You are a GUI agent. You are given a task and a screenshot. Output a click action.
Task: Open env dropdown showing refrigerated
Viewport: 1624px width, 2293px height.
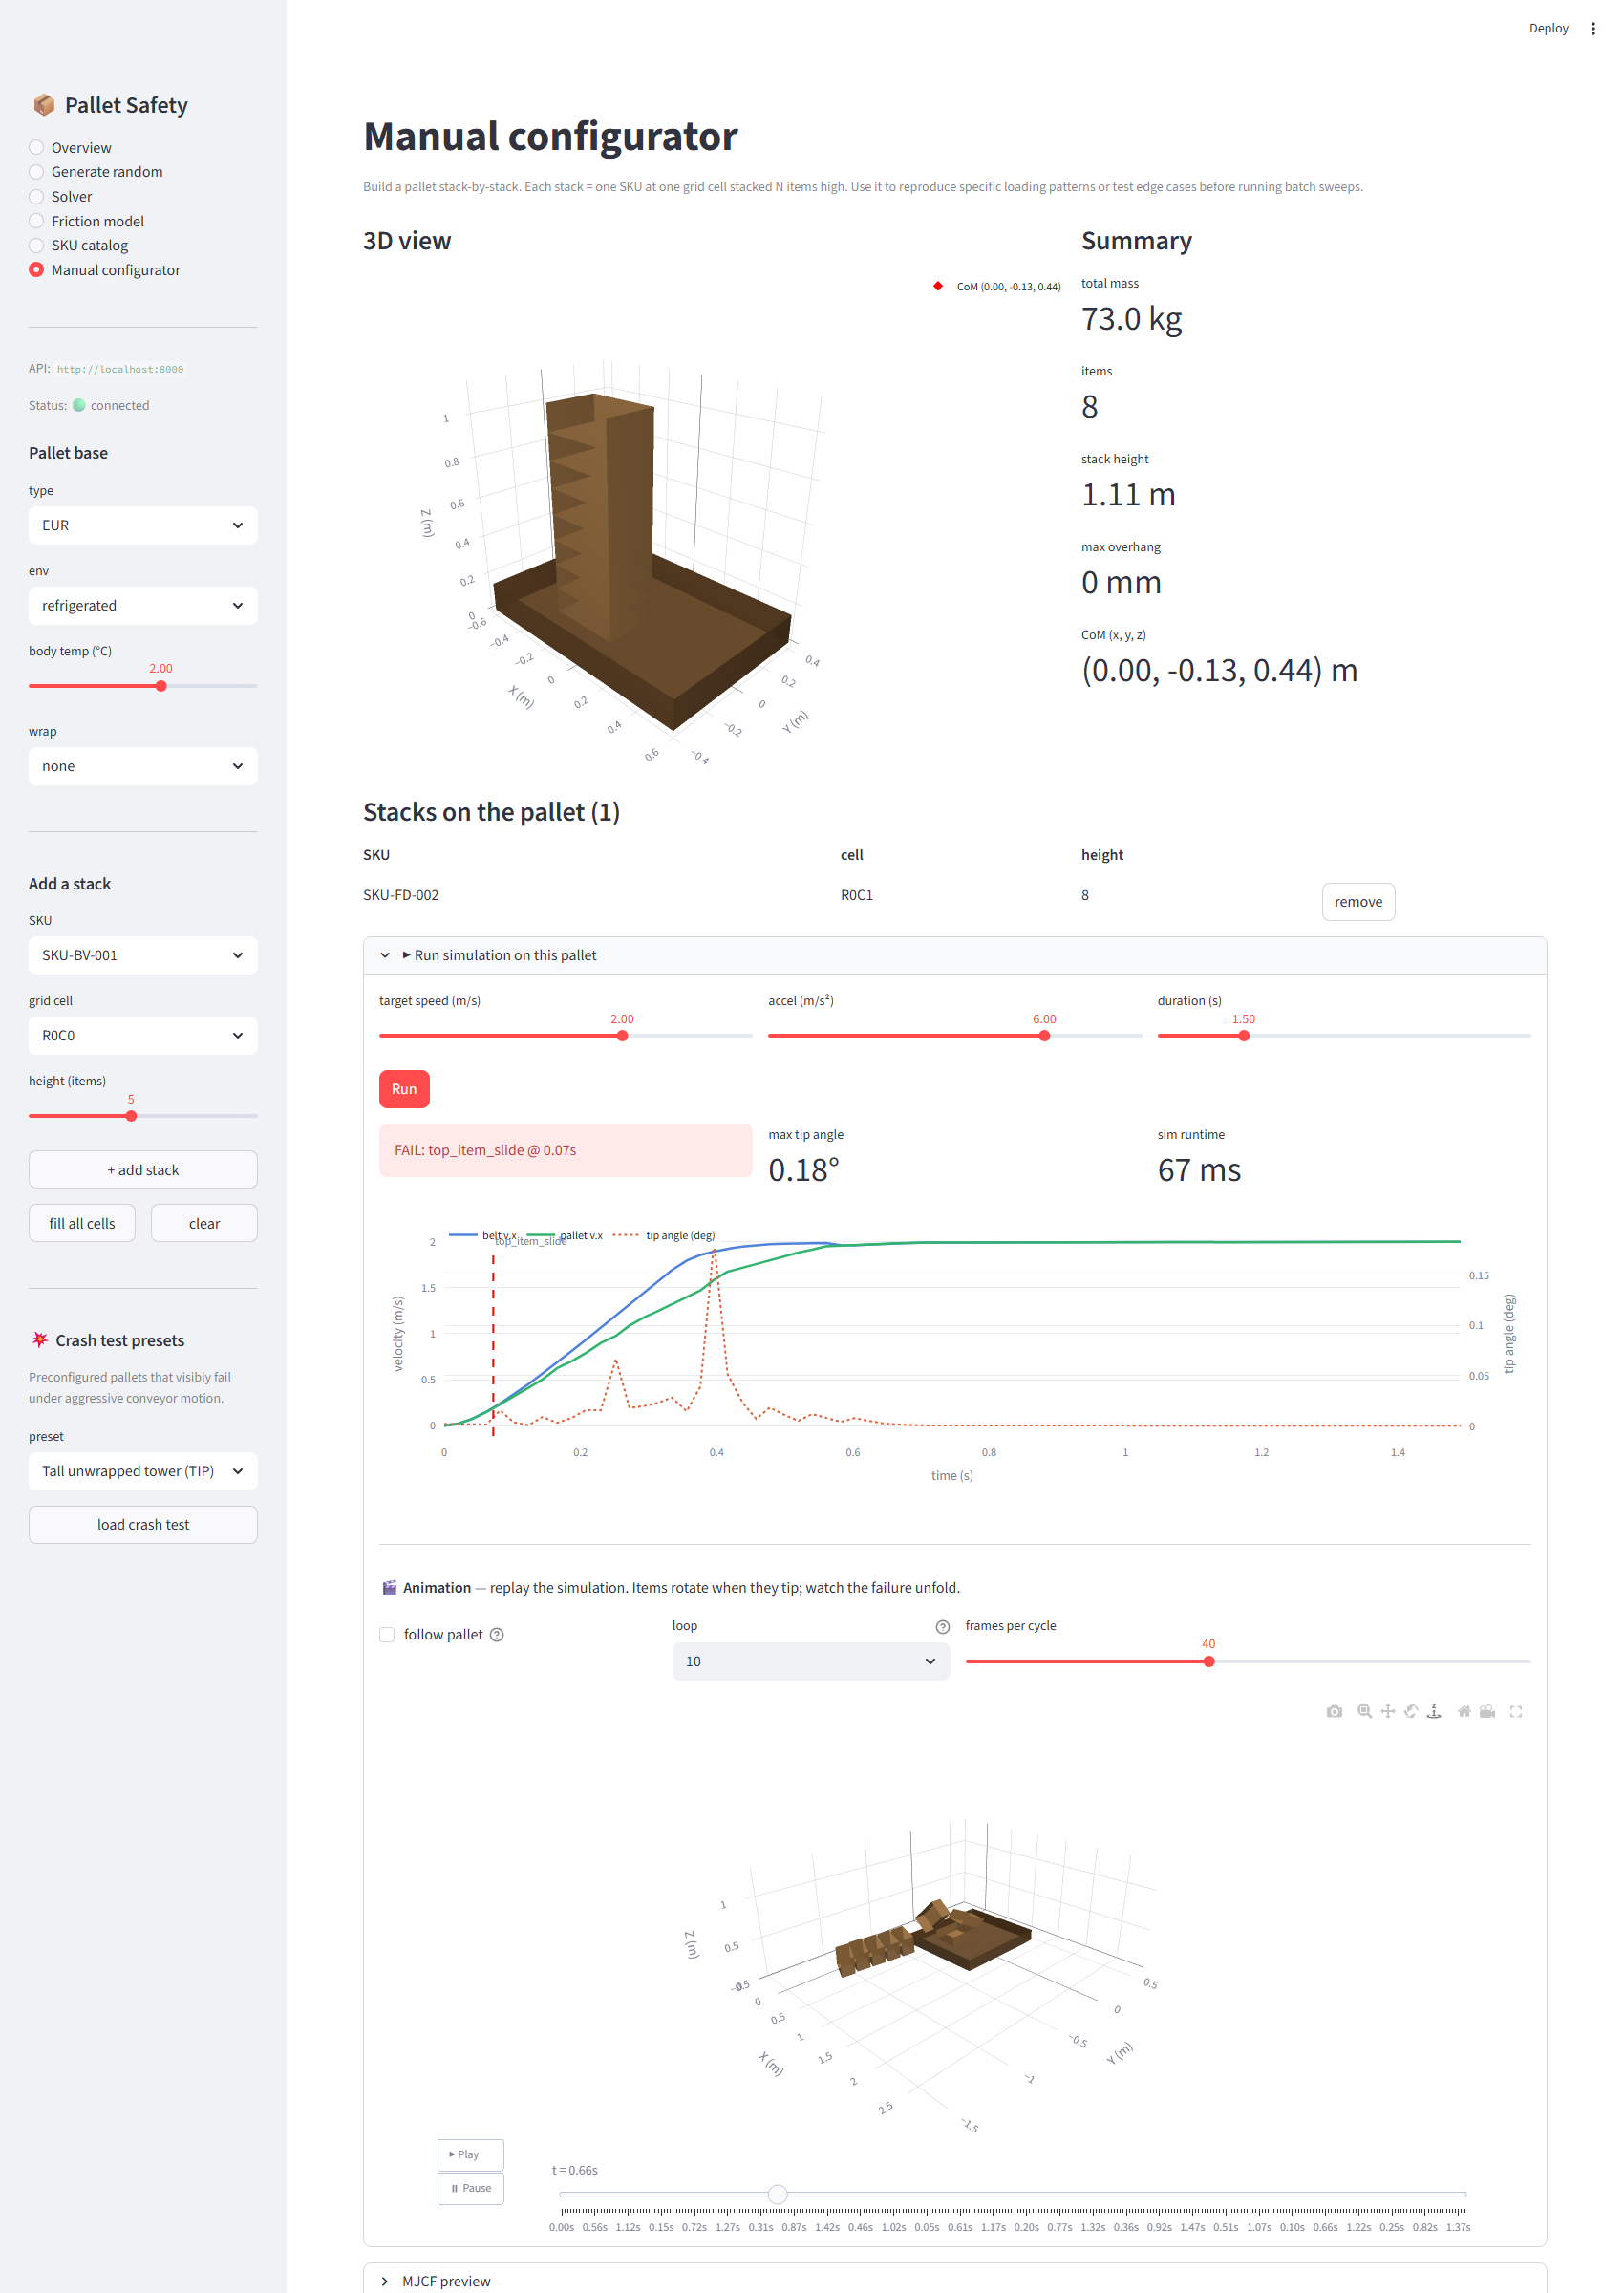pyautogui.click(x=143, y=605)
